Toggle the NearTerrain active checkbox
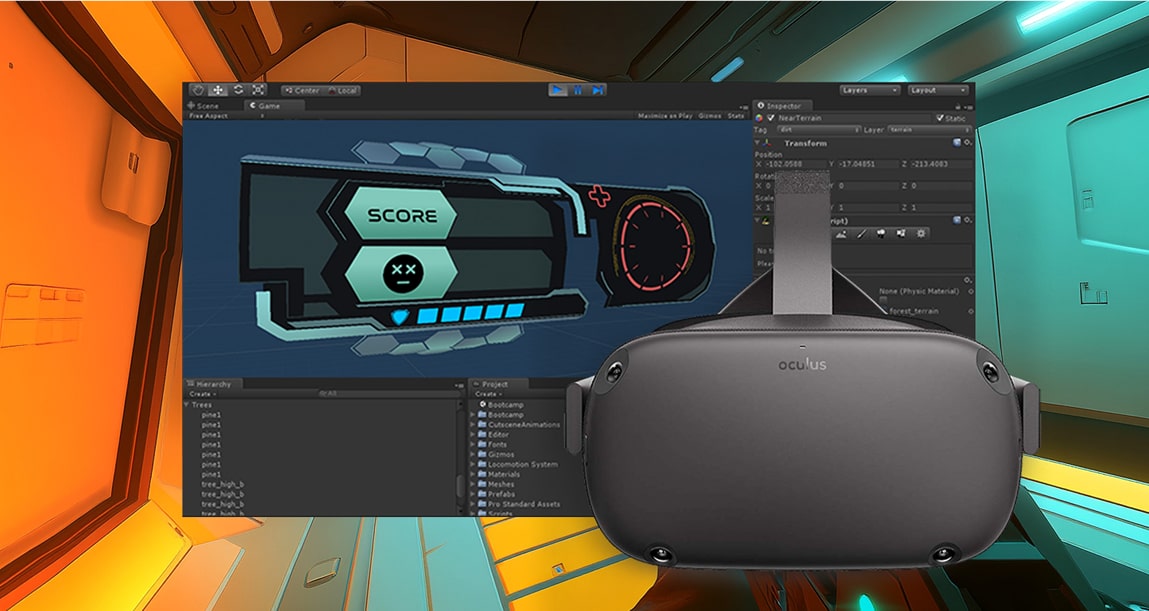The width and height of the screenshot is (1149, 611). click(771, 118)
